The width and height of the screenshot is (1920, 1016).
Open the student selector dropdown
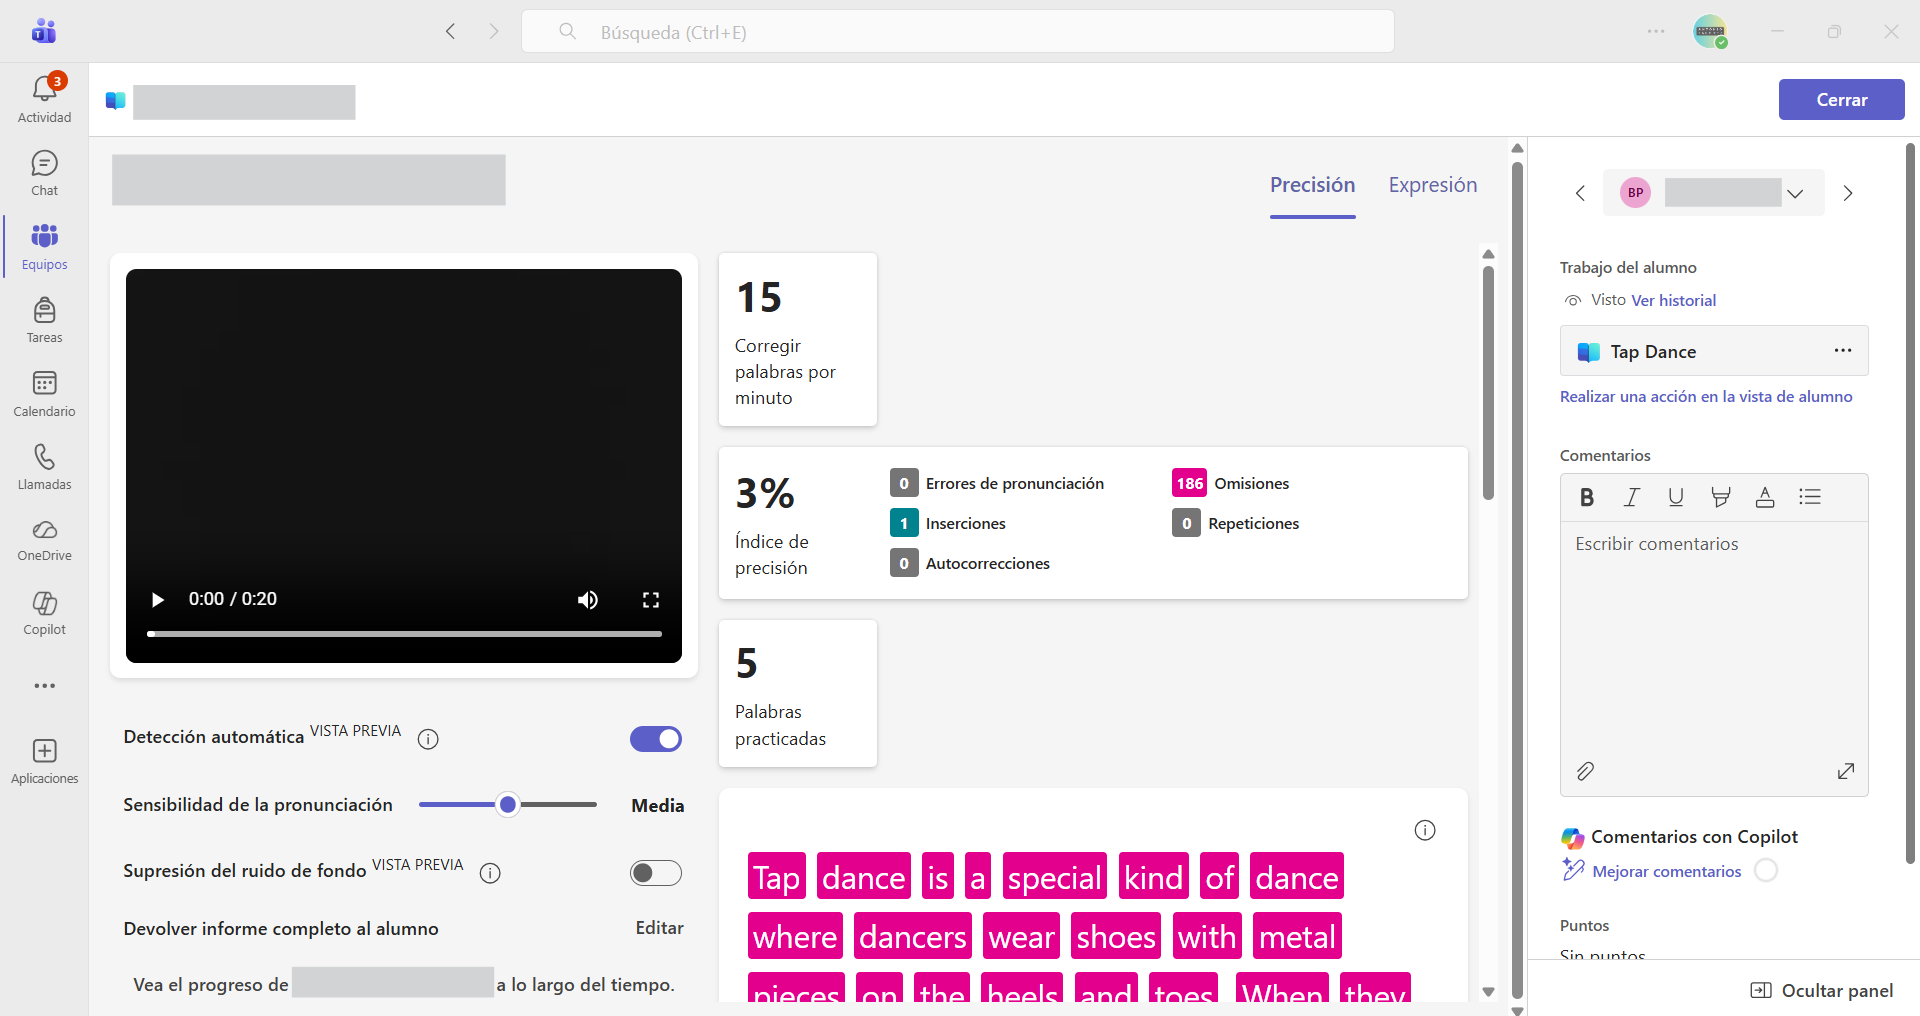[x=1714, y=193]
